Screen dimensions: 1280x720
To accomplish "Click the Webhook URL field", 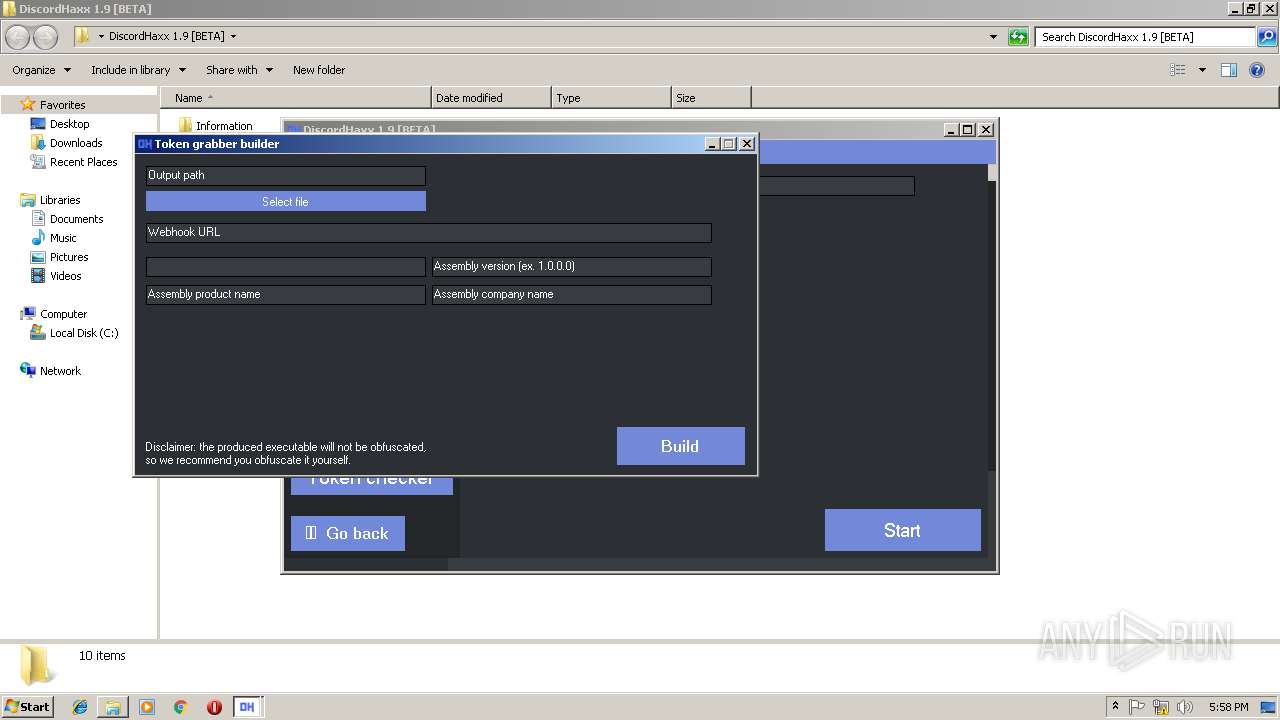I will click(x=429, y=232).
